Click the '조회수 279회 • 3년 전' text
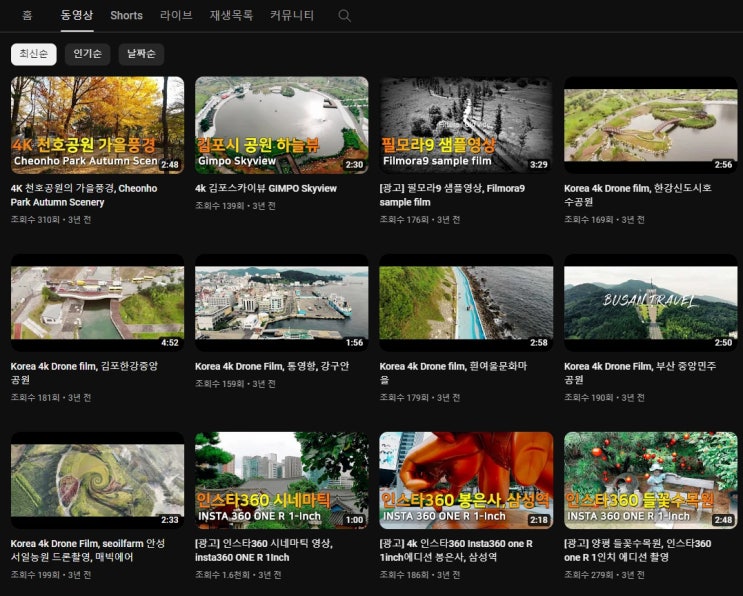The image size is (743, 596). (604, 575)
